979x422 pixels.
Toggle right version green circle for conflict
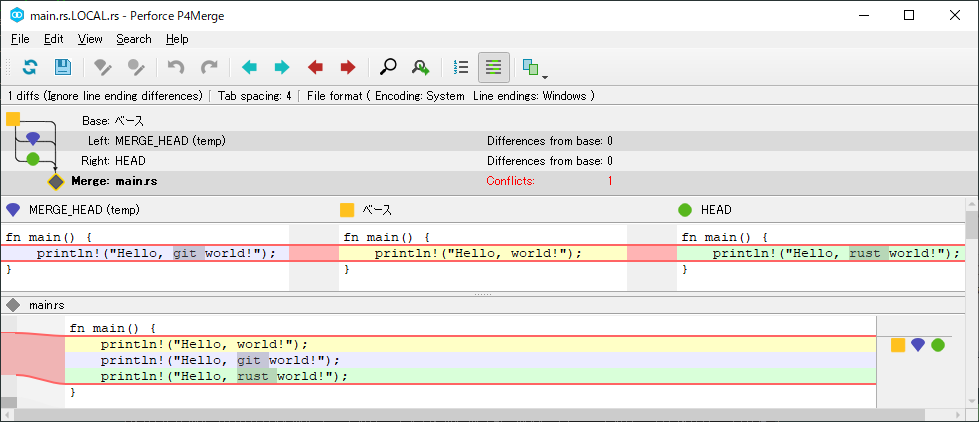click(938, 345)
